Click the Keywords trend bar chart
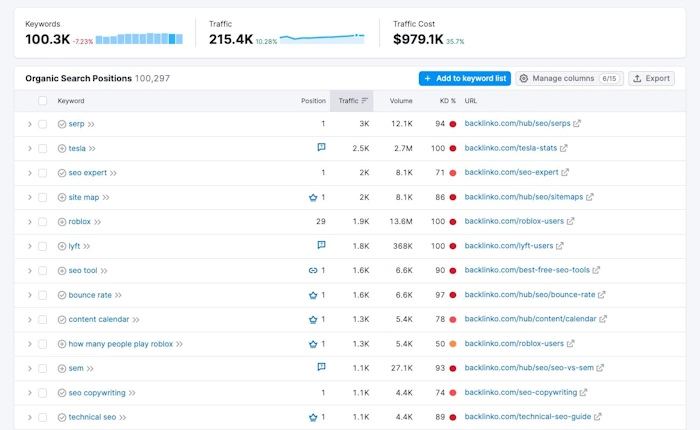The image size is (700, 430). click(x=139, y=39)
